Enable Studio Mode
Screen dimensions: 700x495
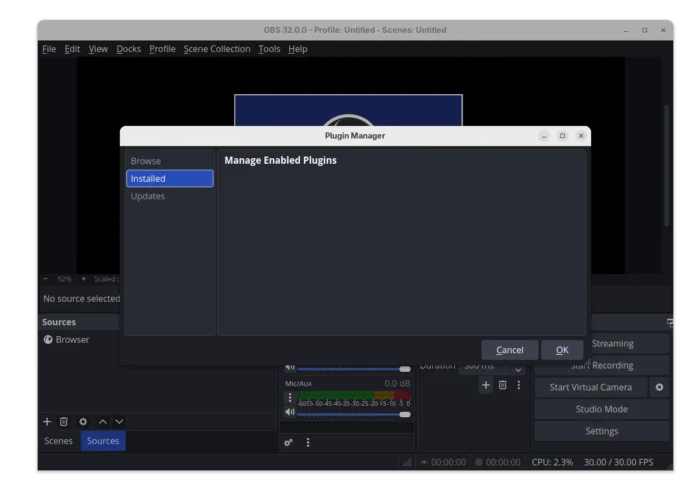point(602,409)
